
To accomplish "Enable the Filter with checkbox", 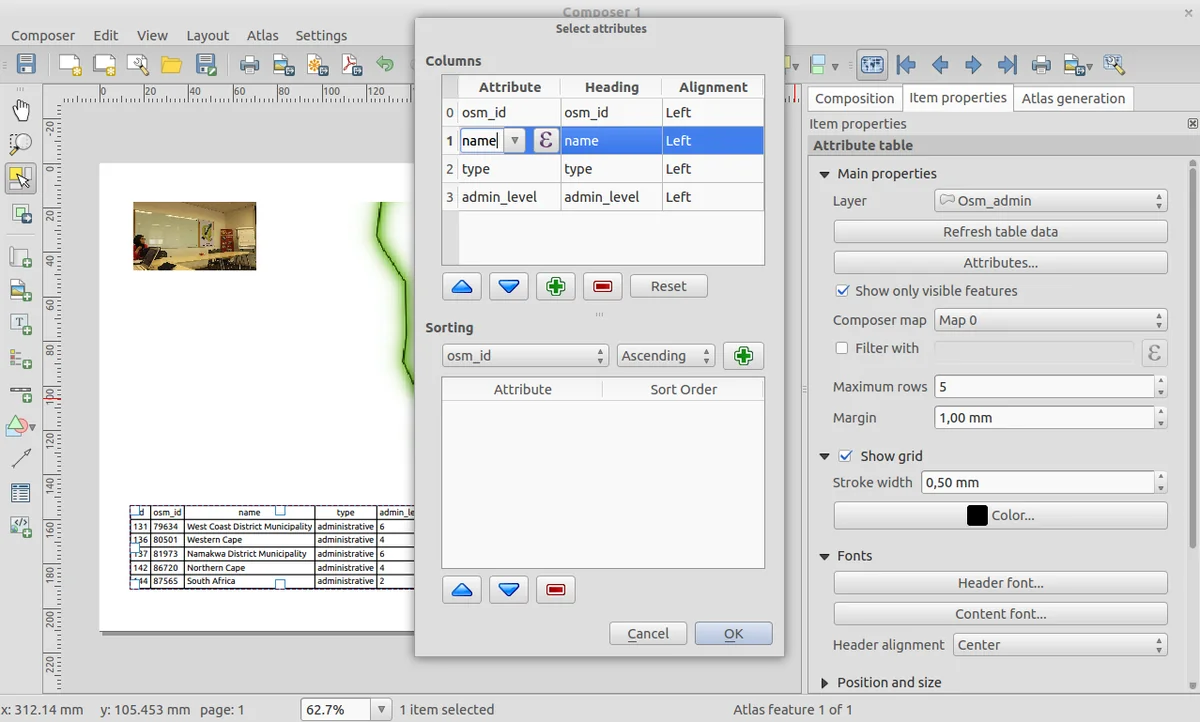I will [842, 348].
